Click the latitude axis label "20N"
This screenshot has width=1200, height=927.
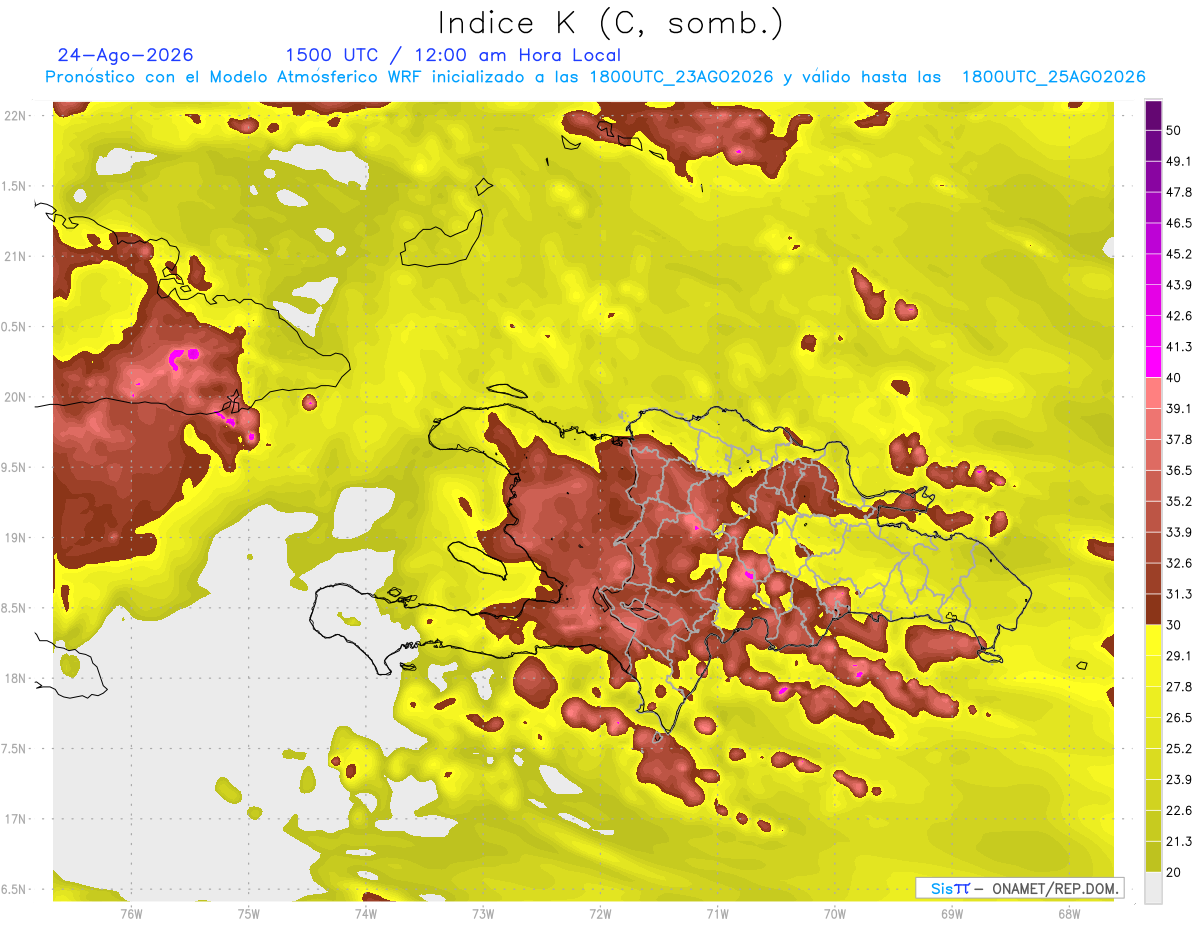point(16,397)
